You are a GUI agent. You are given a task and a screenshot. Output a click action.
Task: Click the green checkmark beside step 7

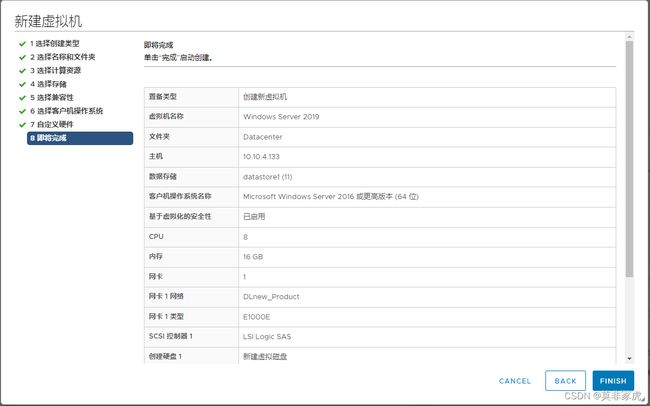(x=22, y=124)
